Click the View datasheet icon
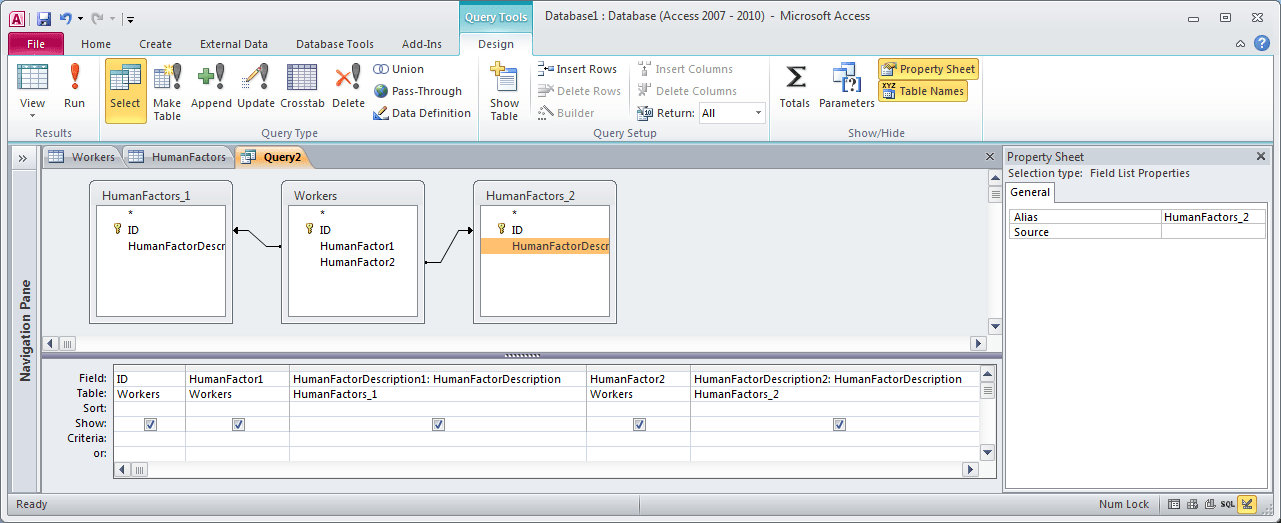Screen dimensions: 1281x523 [x=32, y=78]
